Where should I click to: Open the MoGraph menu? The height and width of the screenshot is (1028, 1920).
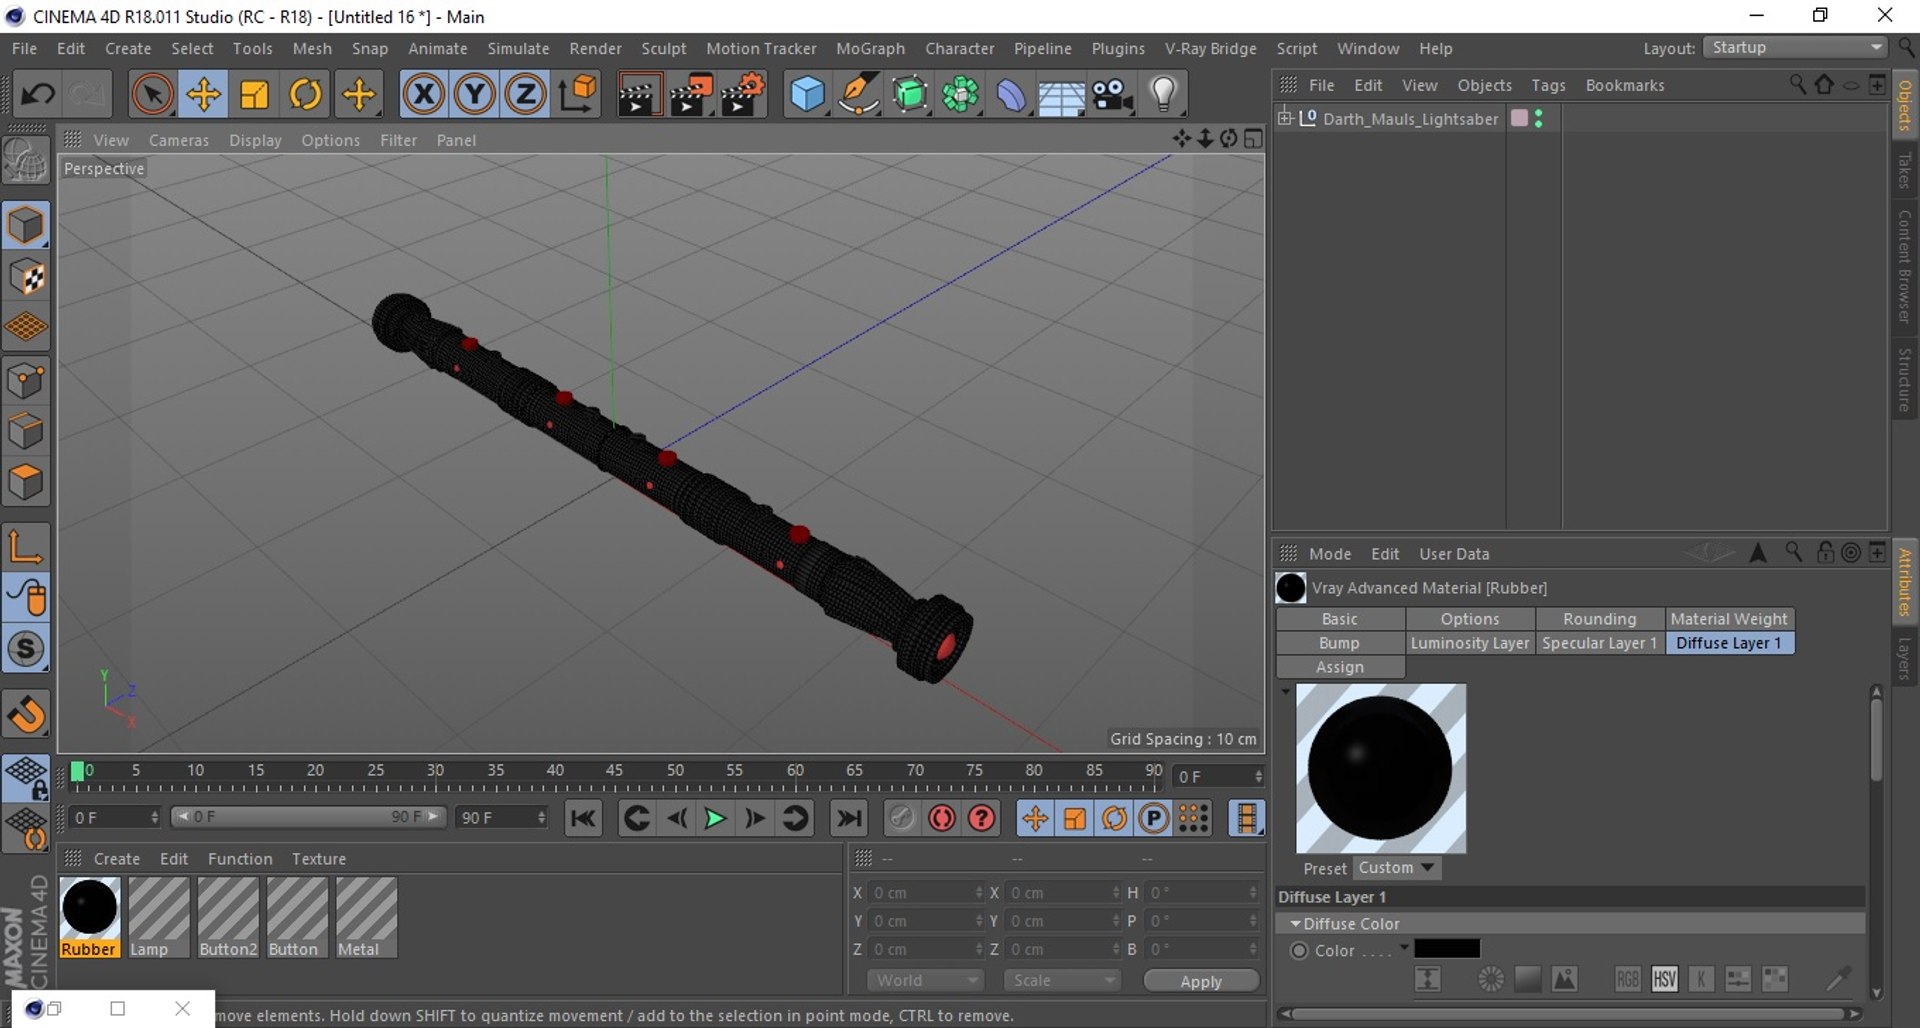click(x=870, y=48)
